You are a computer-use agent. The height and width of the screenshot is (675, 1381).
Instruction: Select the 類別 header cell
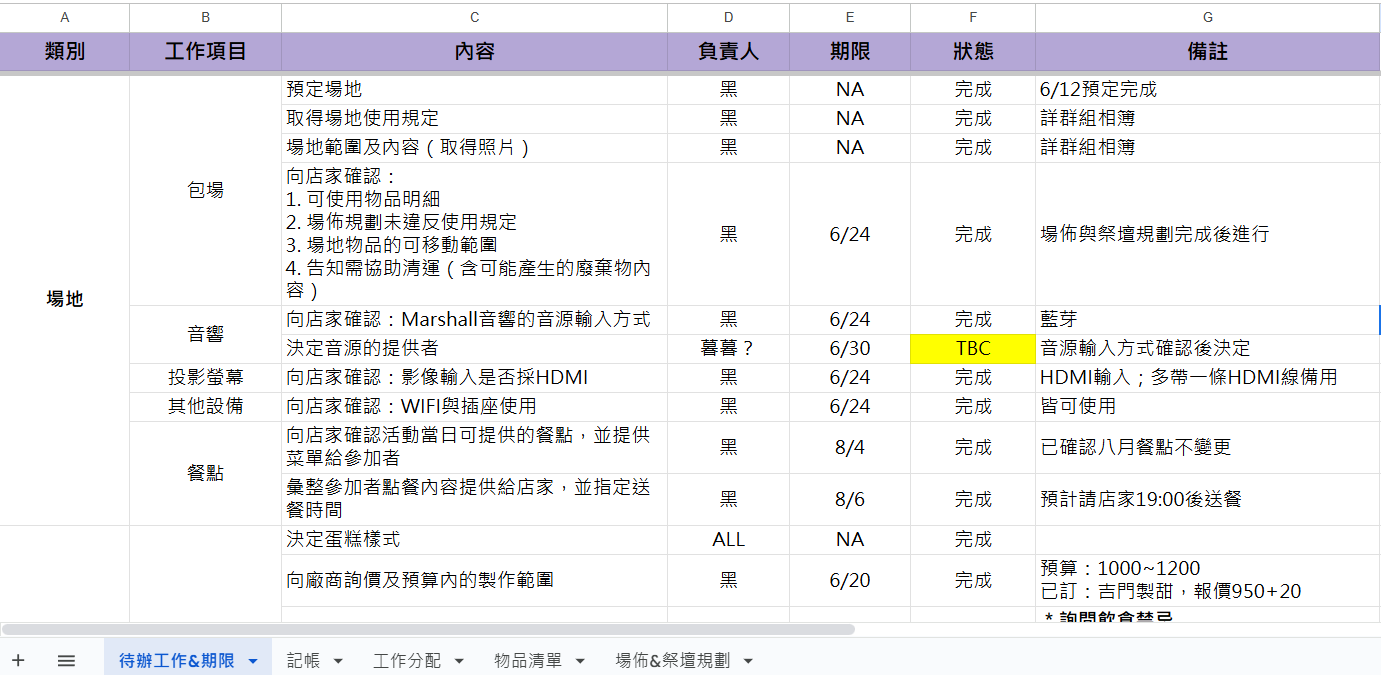(x=65, y=52)
